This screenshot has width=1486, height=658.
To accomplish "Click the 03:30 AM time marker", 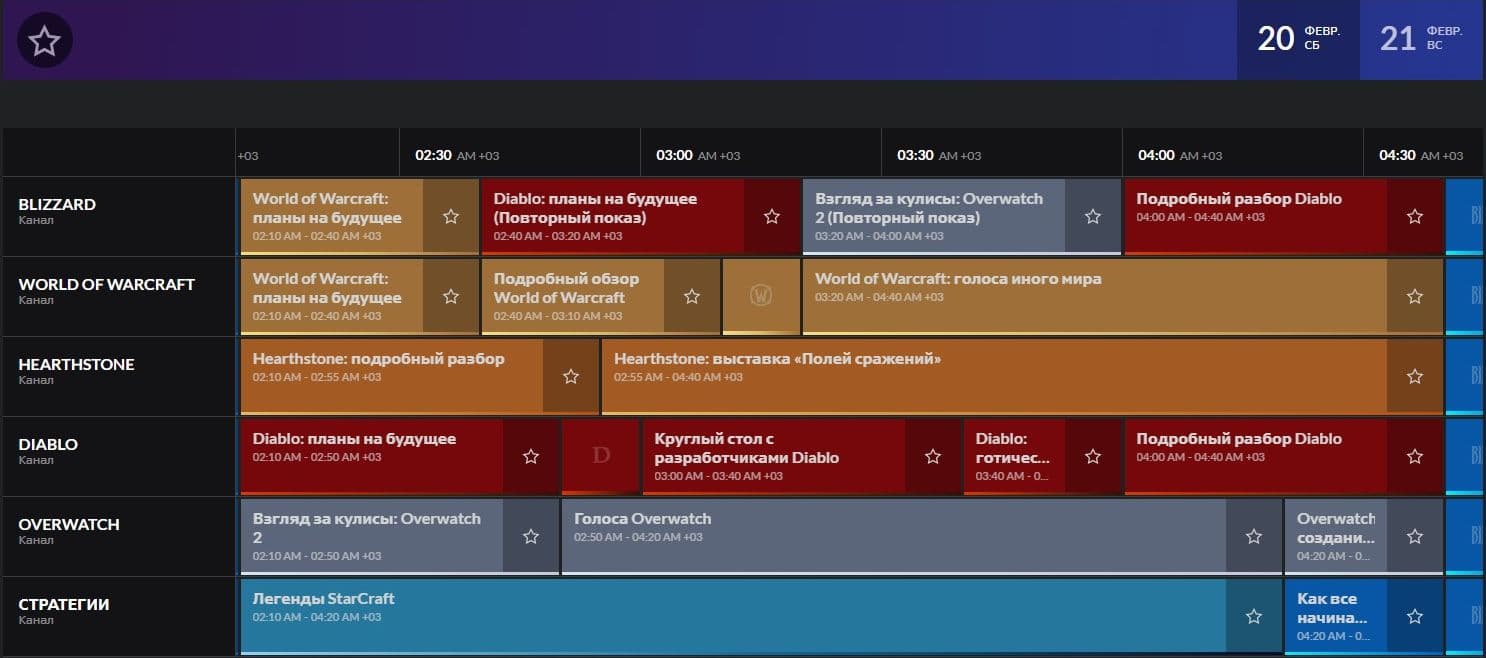I will click(939, 155).
